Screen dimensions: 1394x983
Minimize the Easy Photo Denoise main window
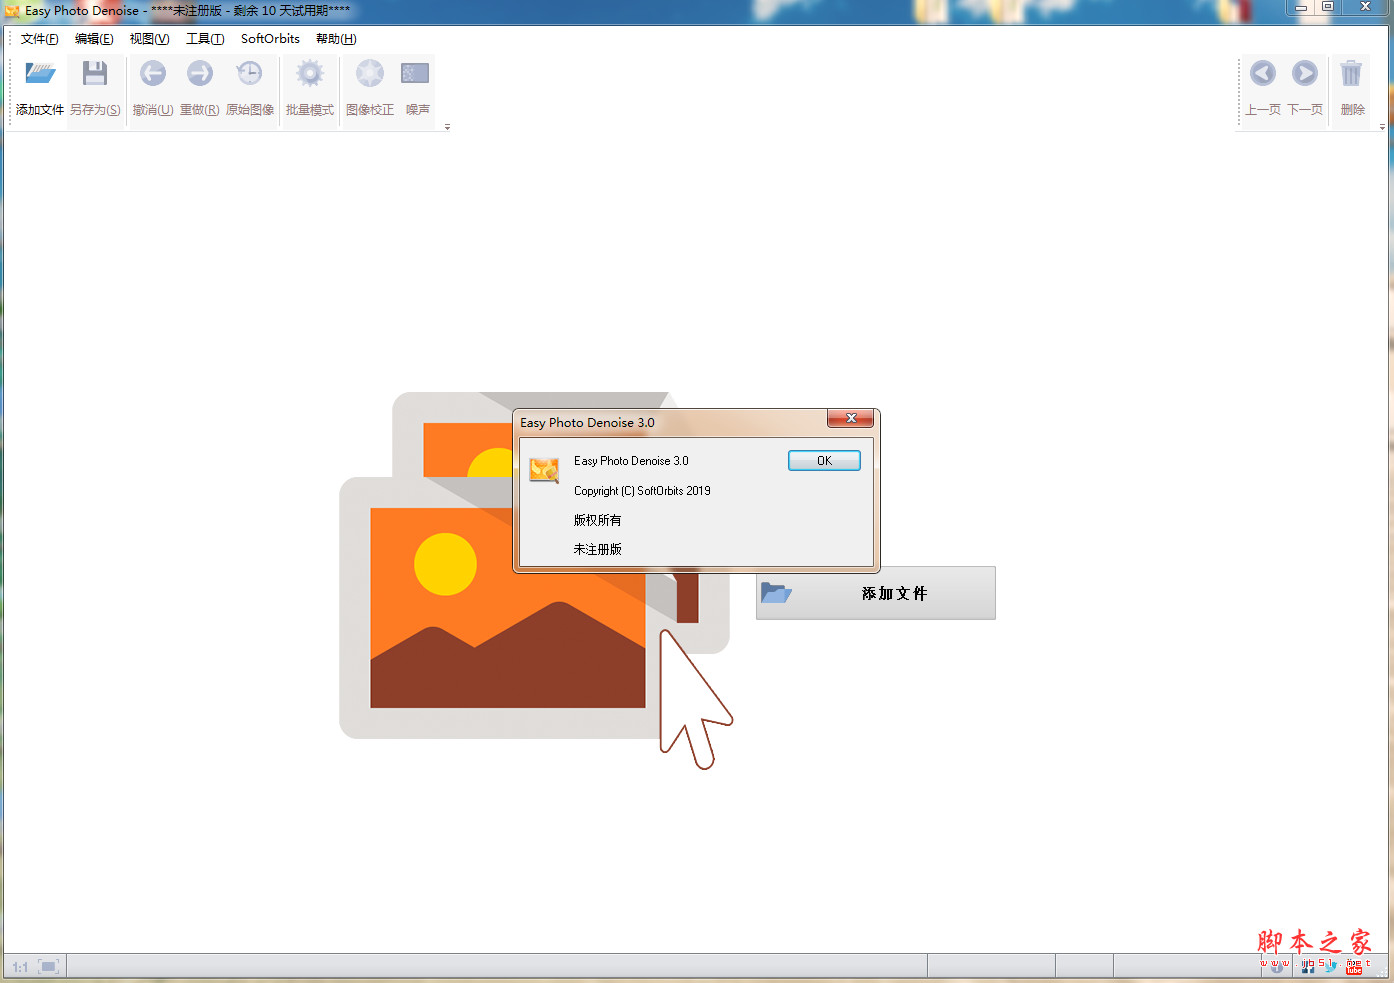(x=1301, y=8)
